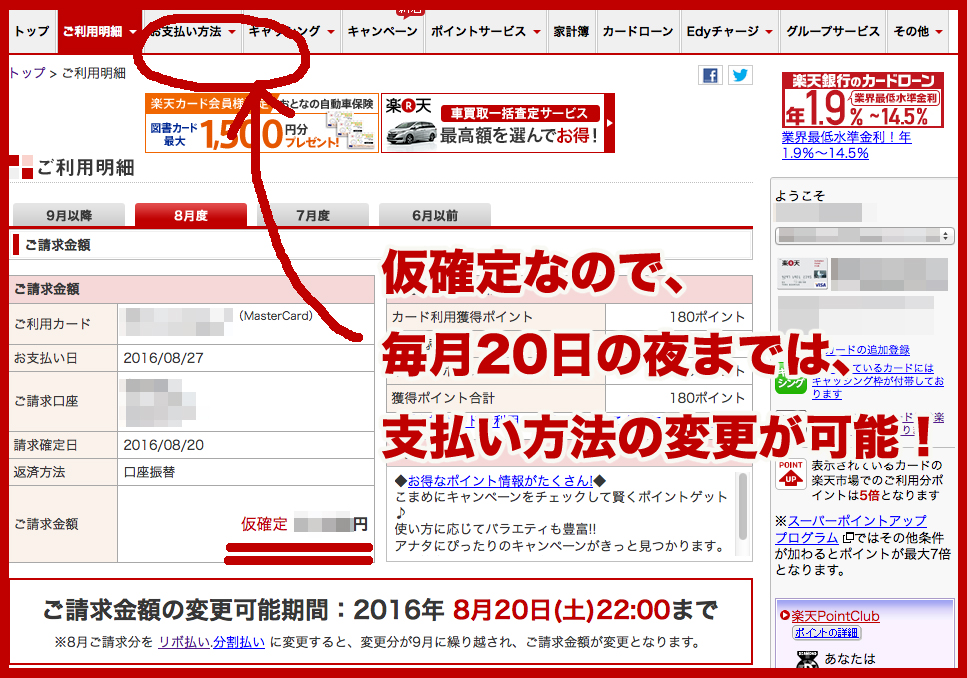Click the 楽天銀行のカードローン ad image

(x=863, y=100)
